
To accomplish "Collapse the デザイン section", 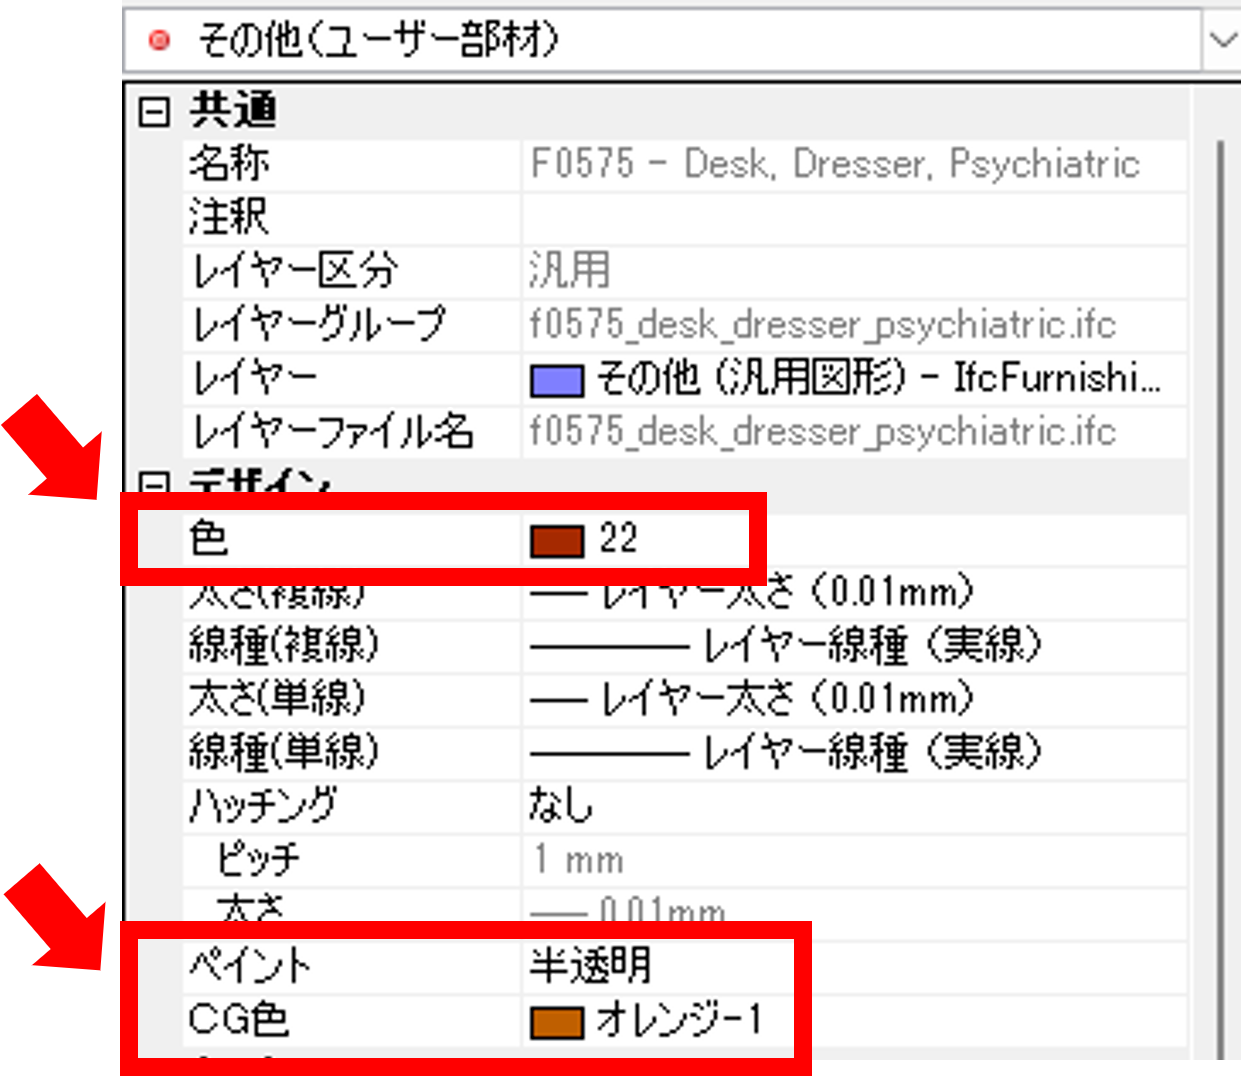I will (156, 481).
